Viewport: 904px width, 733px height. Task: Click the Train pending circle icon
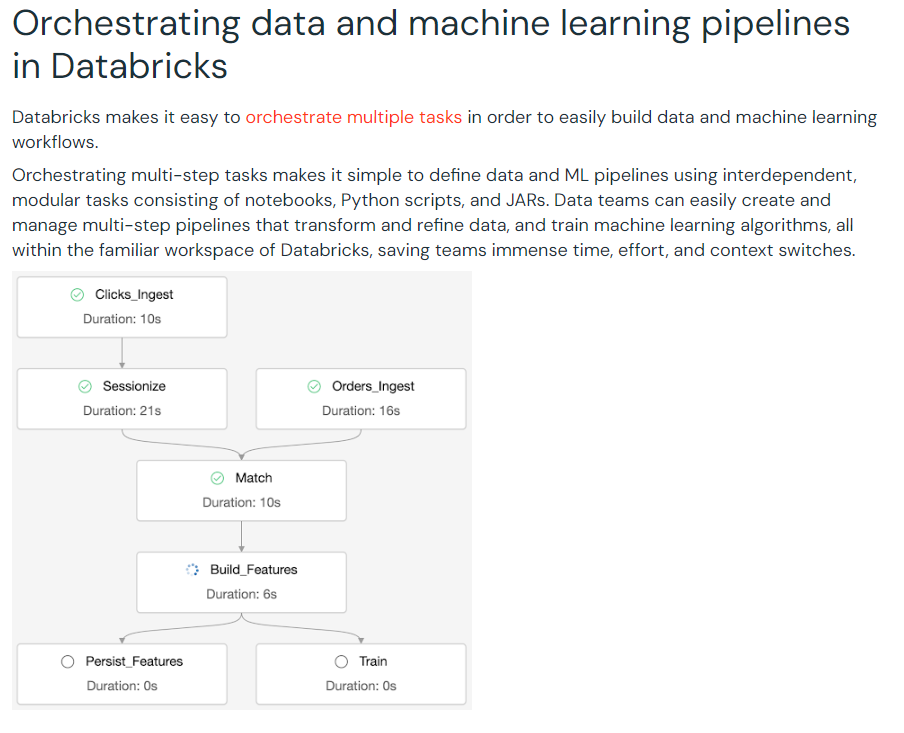pyautogui.click(x=341, y=661)
